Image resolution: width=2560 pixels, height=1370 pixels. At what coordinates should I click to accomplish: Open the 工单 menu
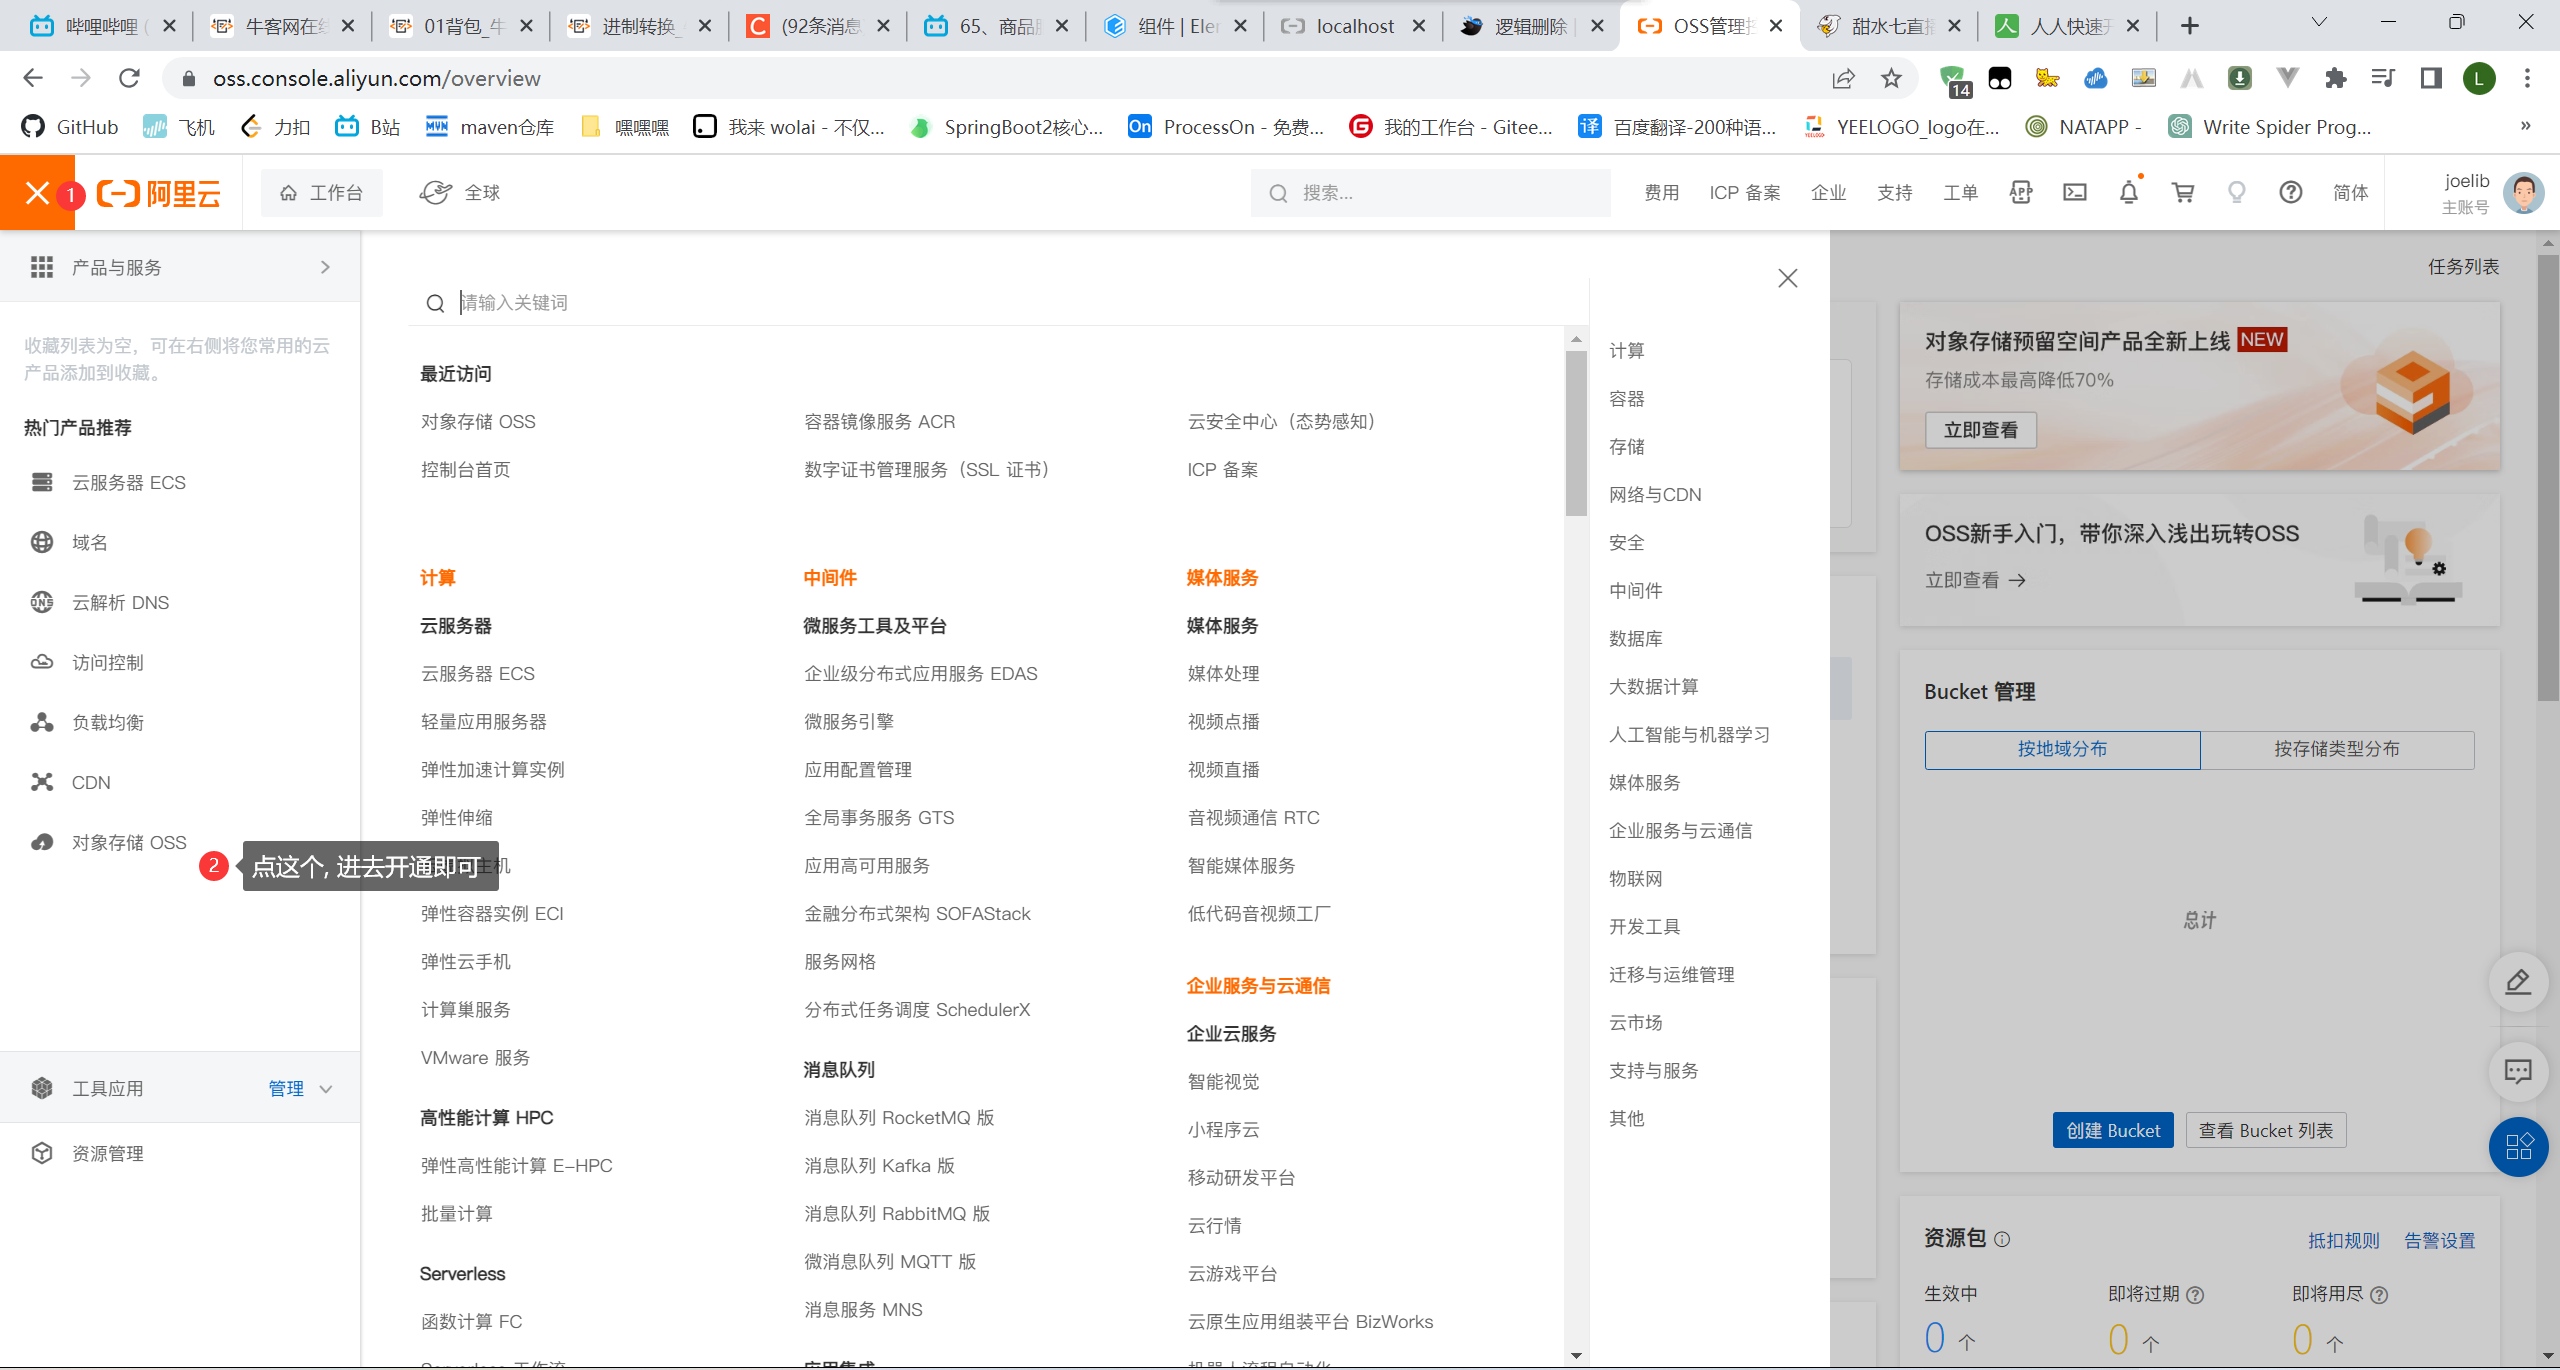point(1960,193)
